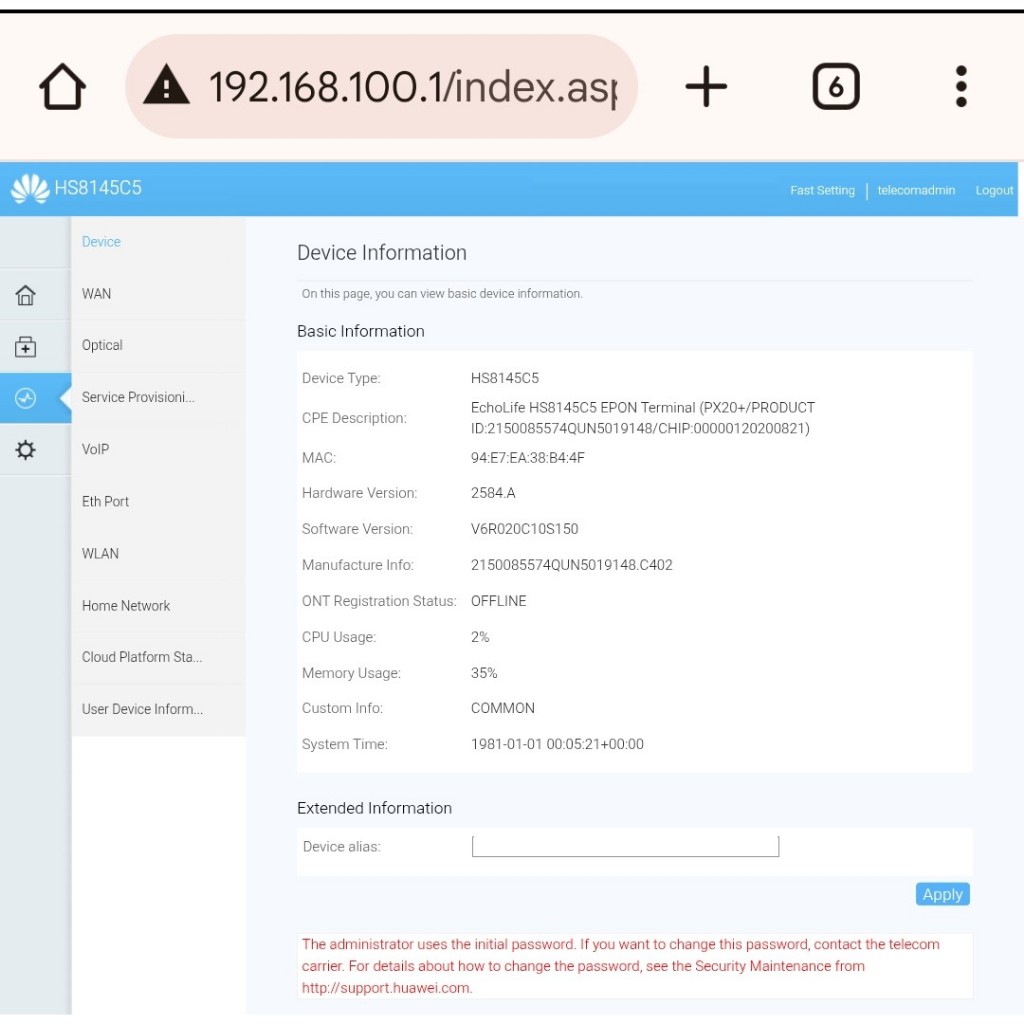
Task: Tap the browser home icon
Action: pyautogui.click(x=62, y=88)
